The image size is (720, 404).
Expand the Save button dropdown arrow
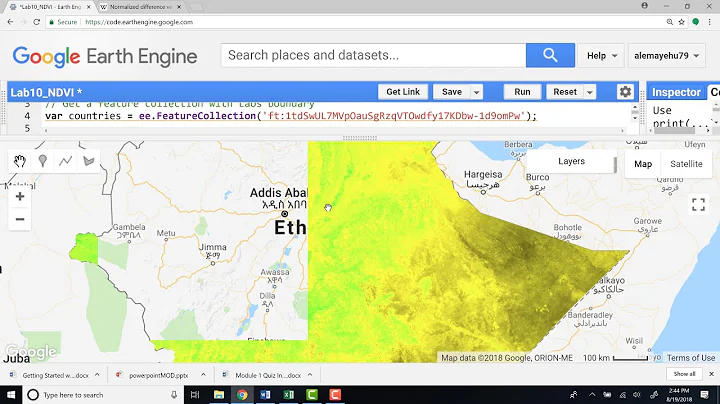pyautogui.click(x=477, y=92)
